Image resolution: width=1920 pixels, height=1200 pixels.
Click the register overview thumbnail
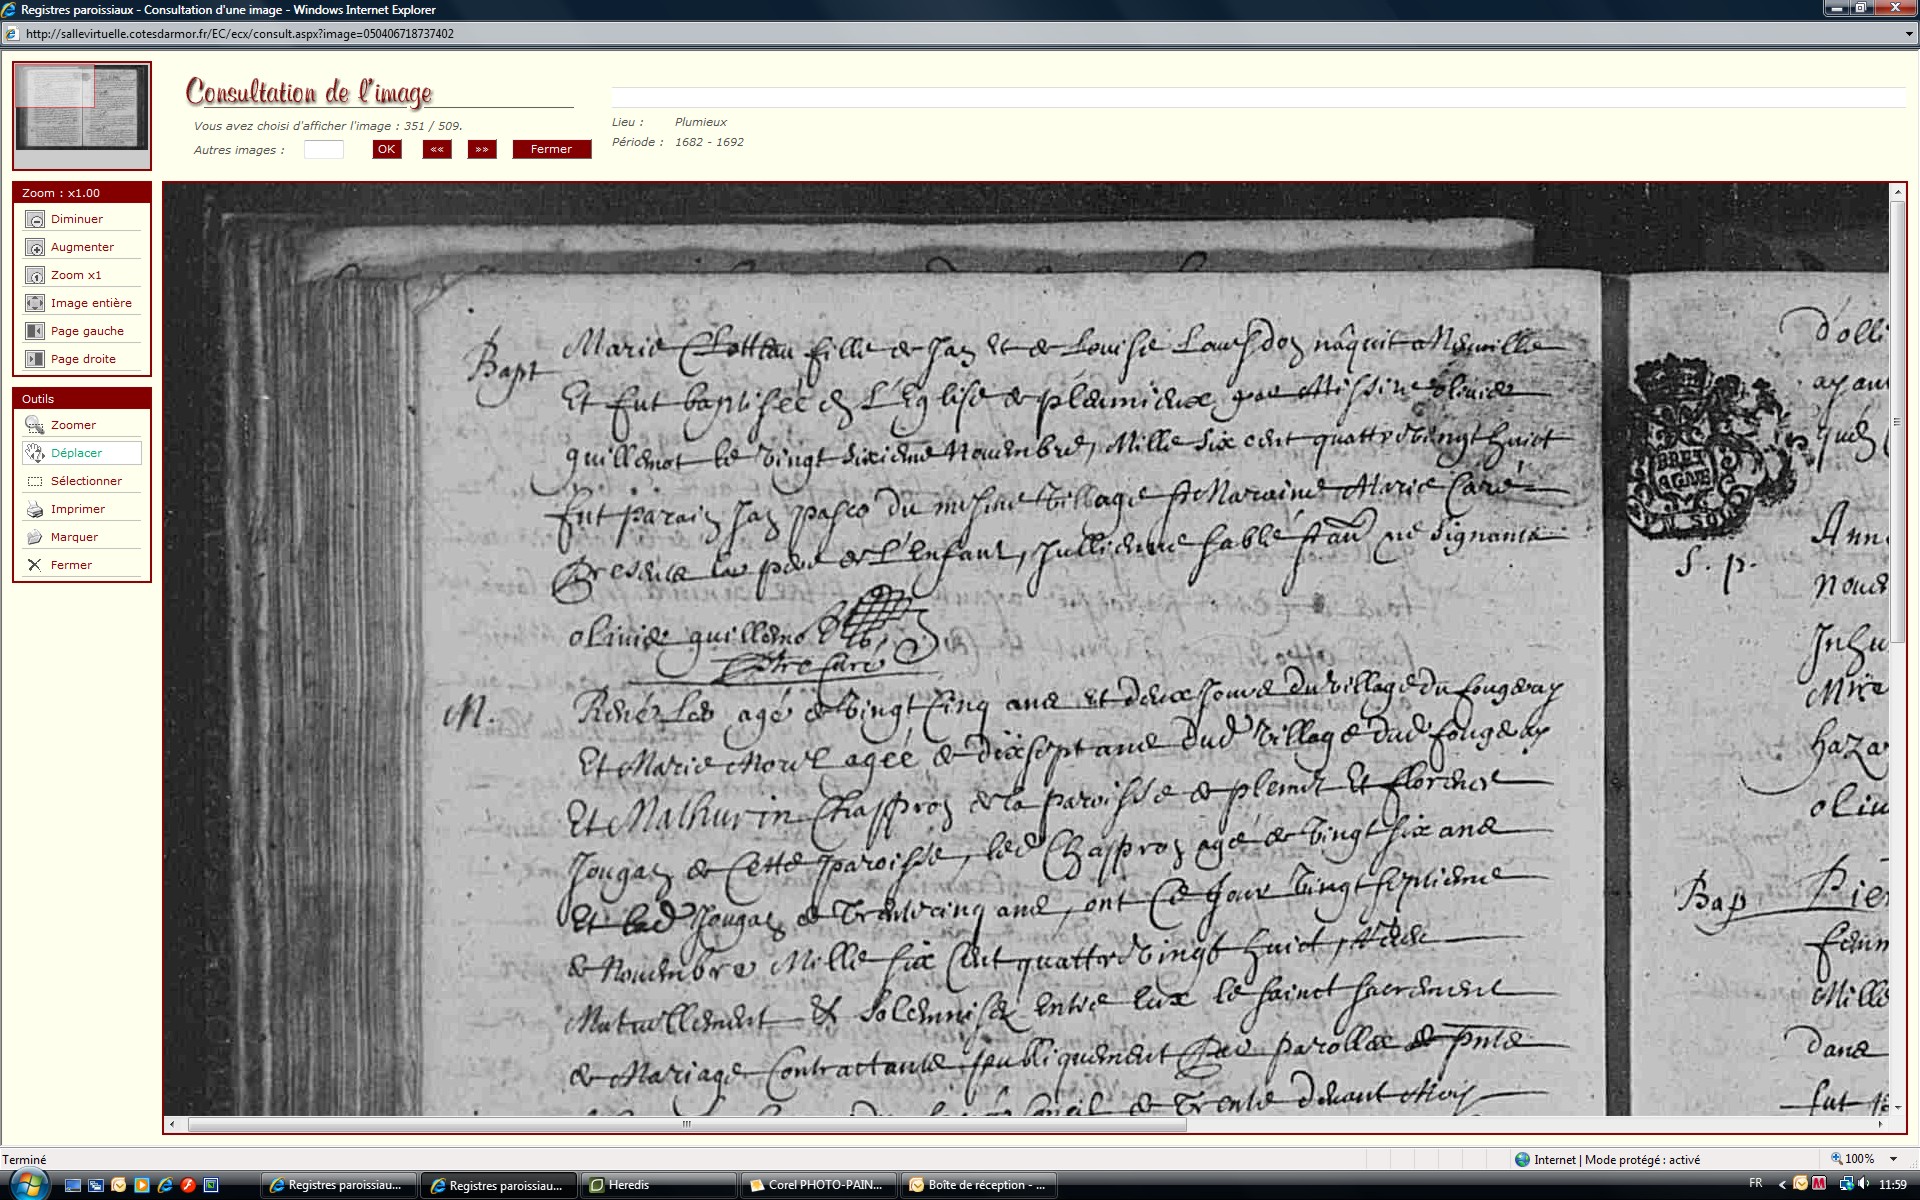click(82, 107)
